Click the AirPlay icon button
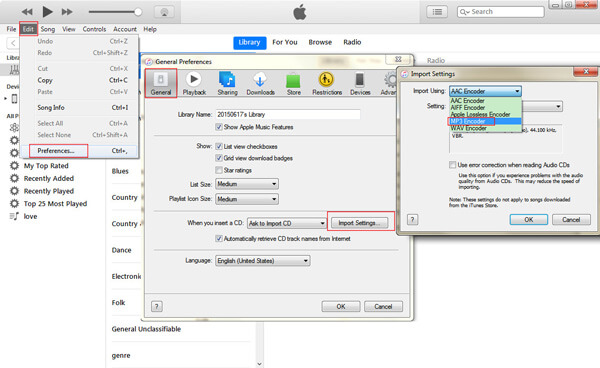This screenshot has height=368, width=600. pyautogui.click(x=164, y=12)
